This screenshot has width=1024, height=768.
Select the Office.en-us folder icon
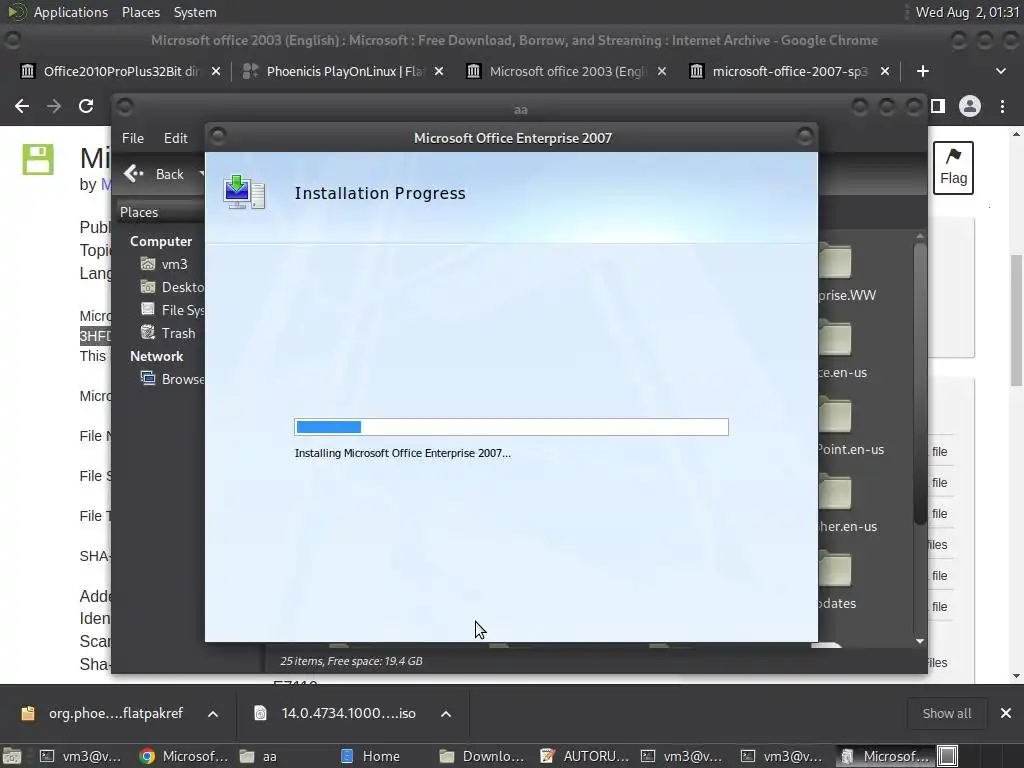835,338
